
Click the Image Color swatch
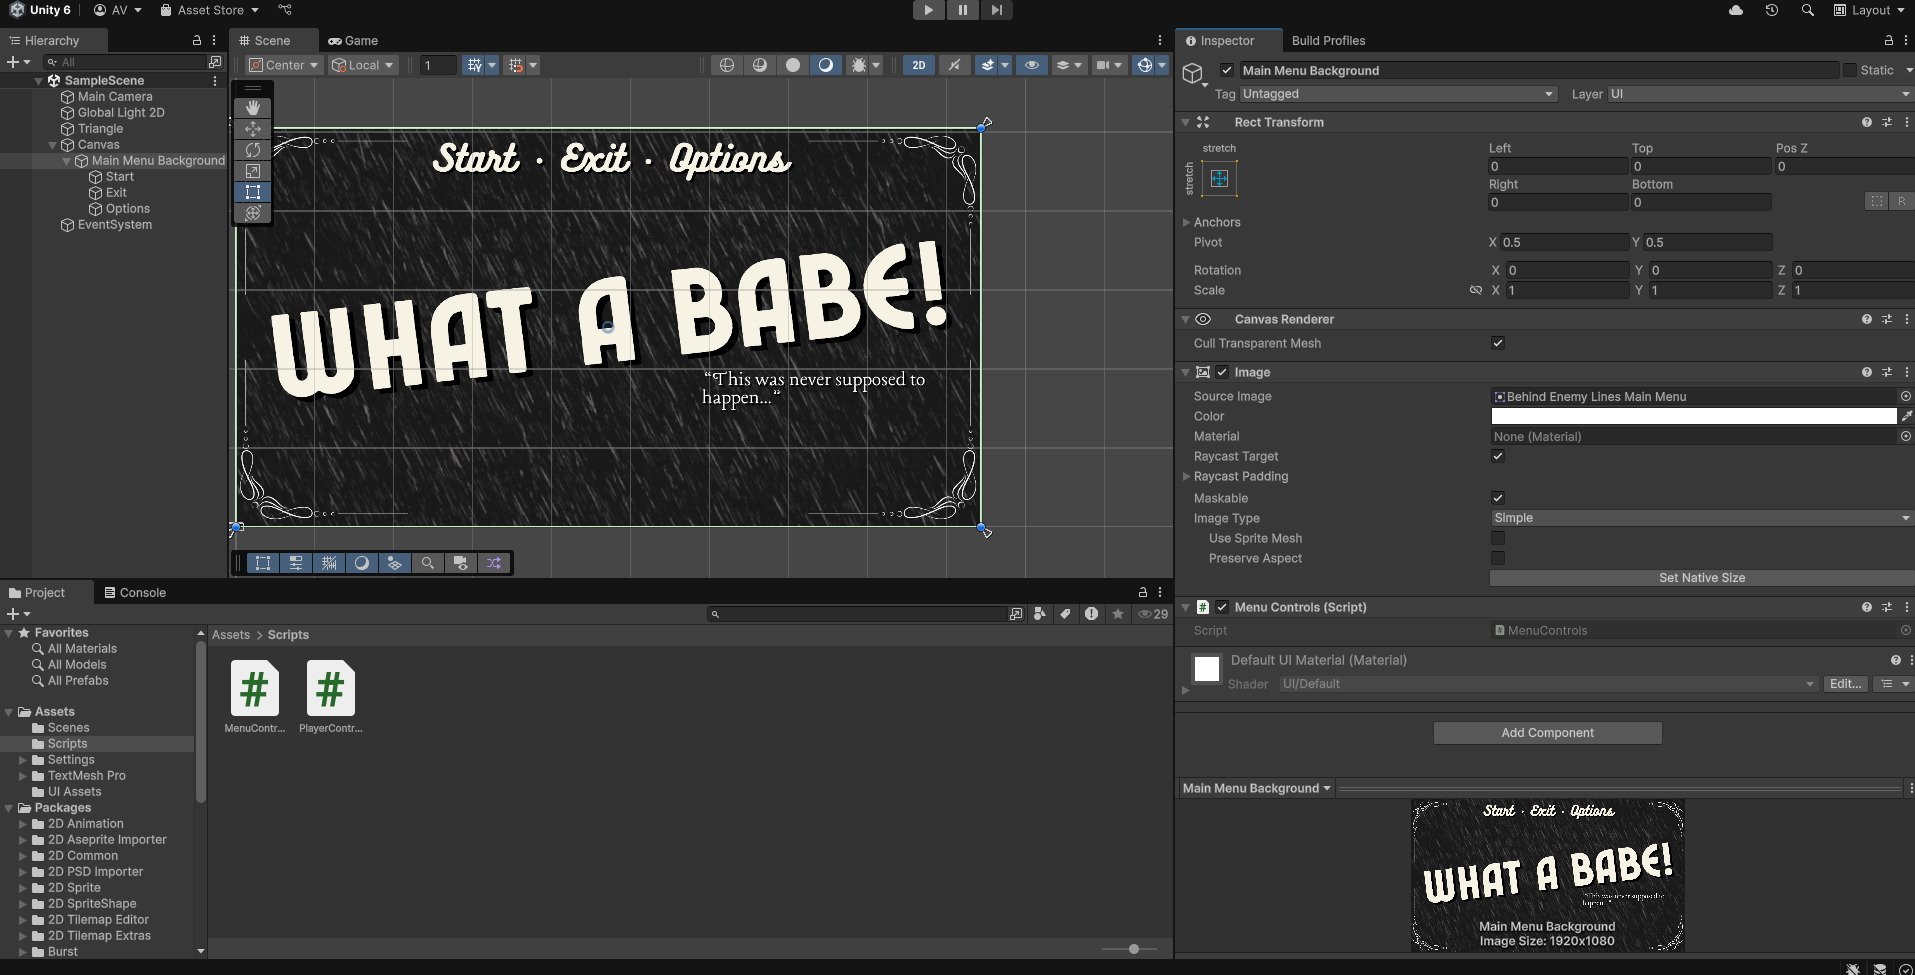(x=1693, y=416)
